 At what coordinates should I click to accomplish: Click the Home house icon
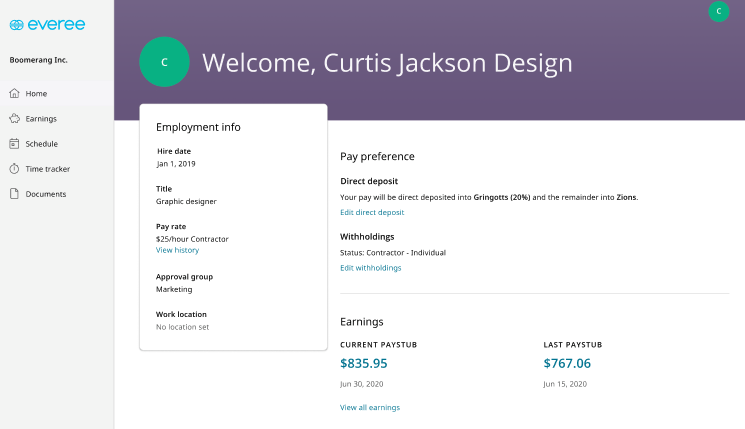pos(15,93)
